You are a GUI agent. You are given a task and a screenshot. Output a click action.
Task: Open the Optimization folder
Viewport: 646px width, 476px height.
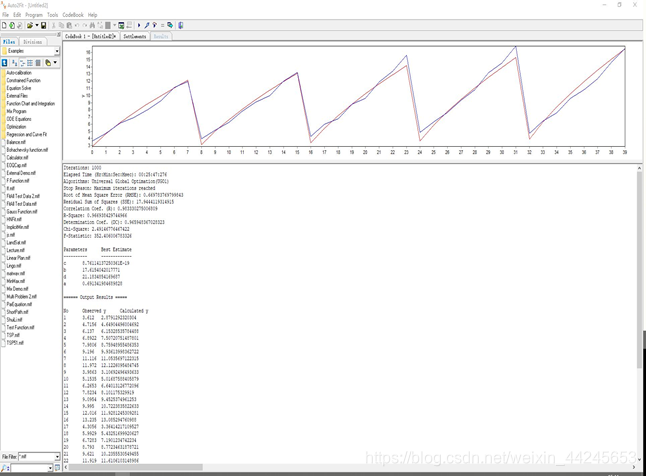point(16,127)
